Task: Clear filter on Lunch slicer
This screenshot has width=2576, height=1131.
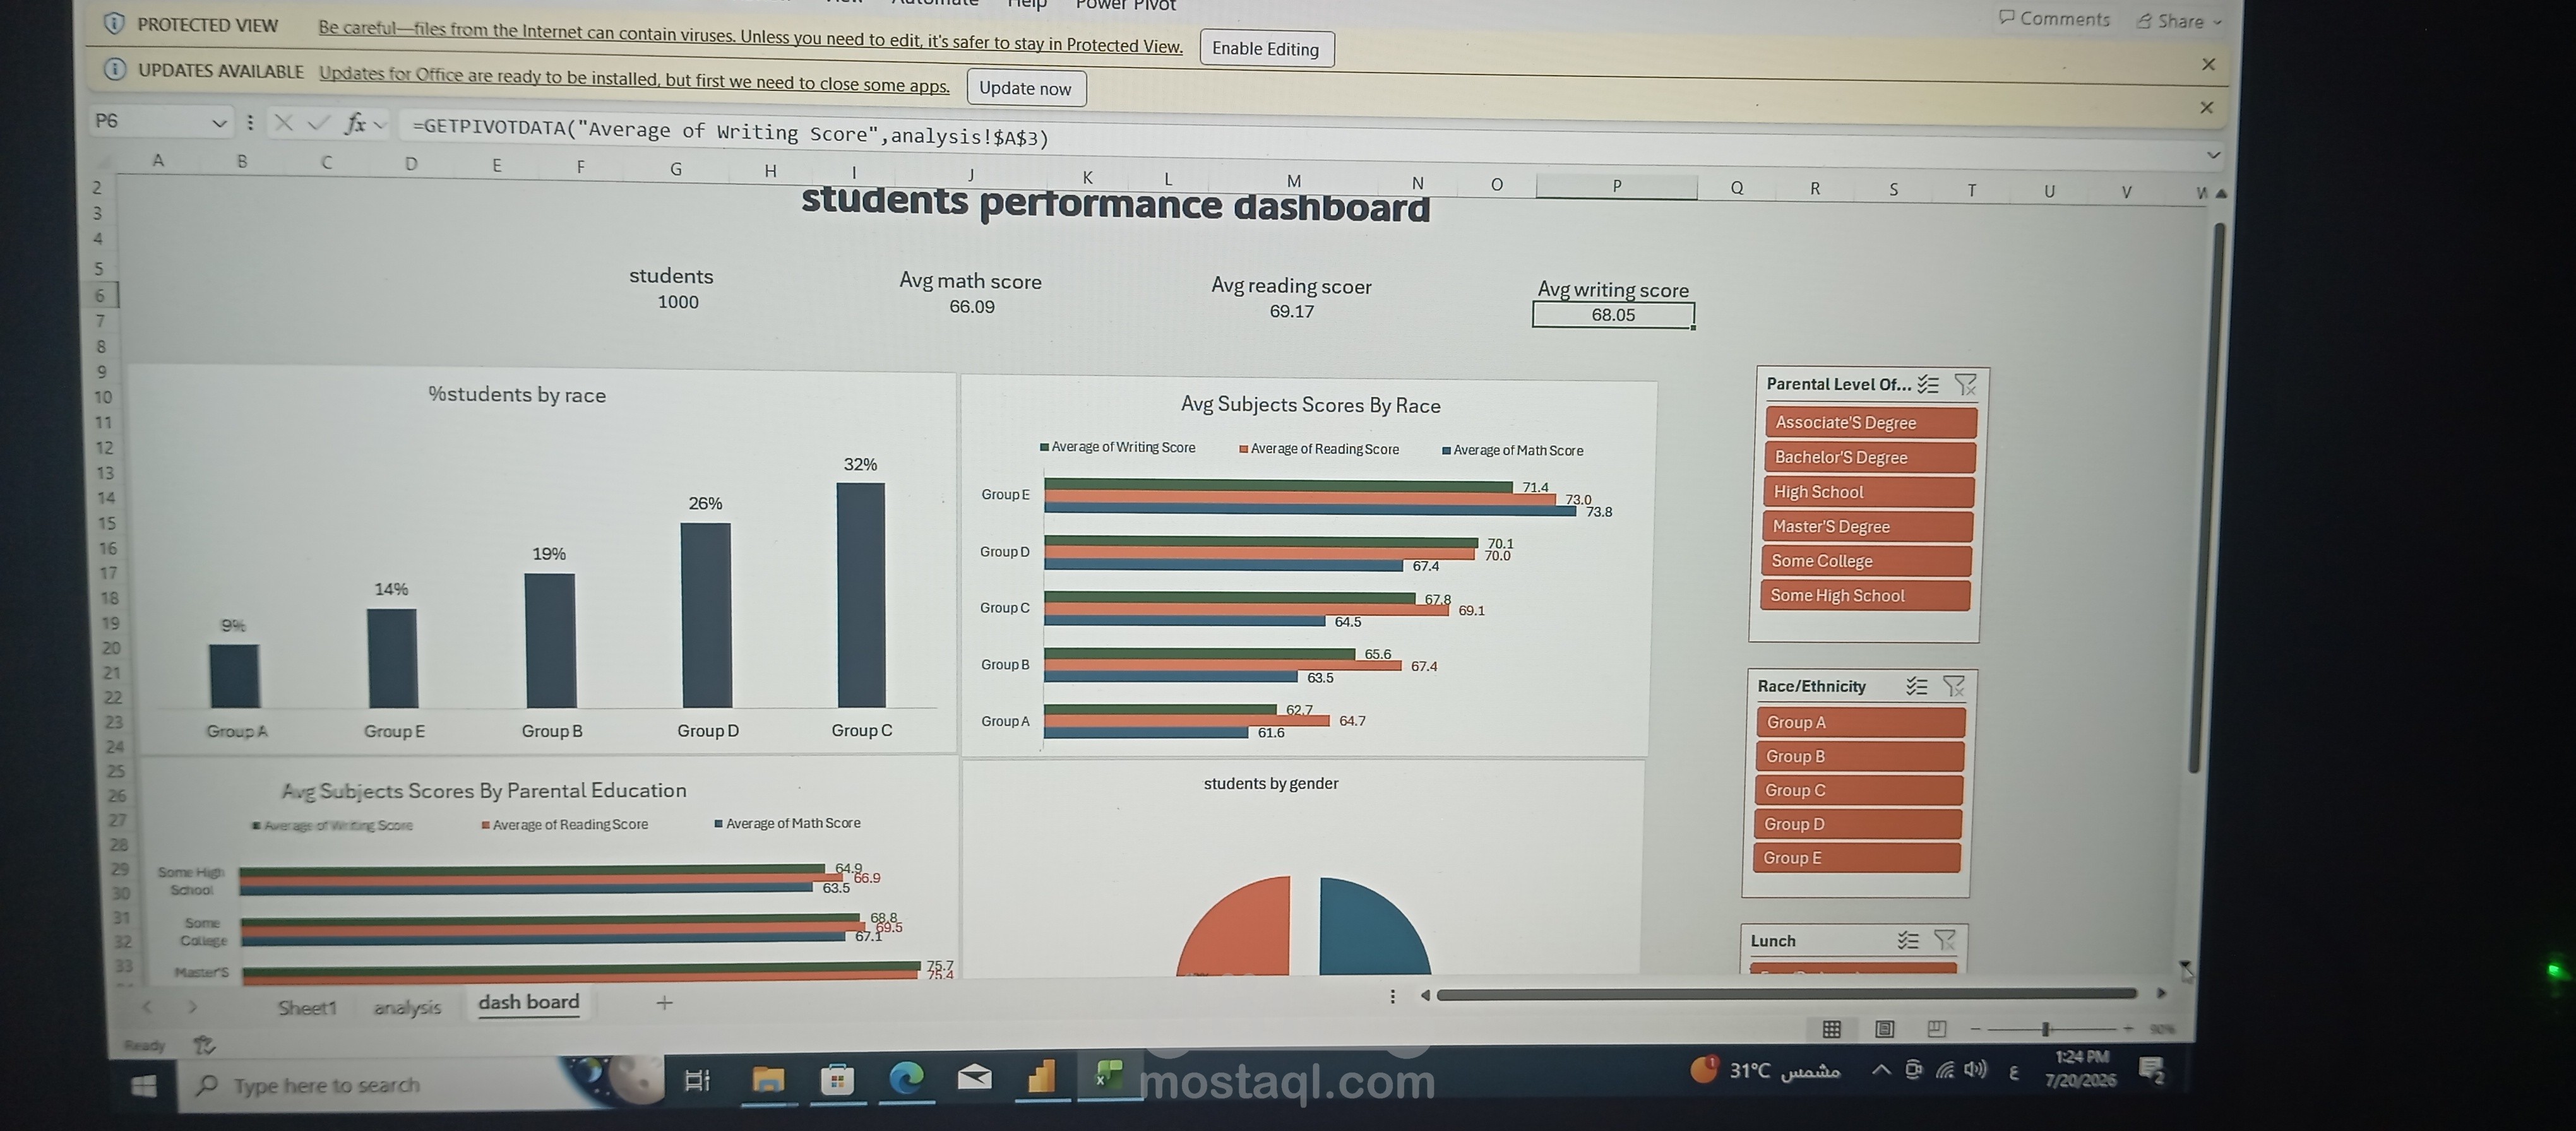Action: [1945, 940]
